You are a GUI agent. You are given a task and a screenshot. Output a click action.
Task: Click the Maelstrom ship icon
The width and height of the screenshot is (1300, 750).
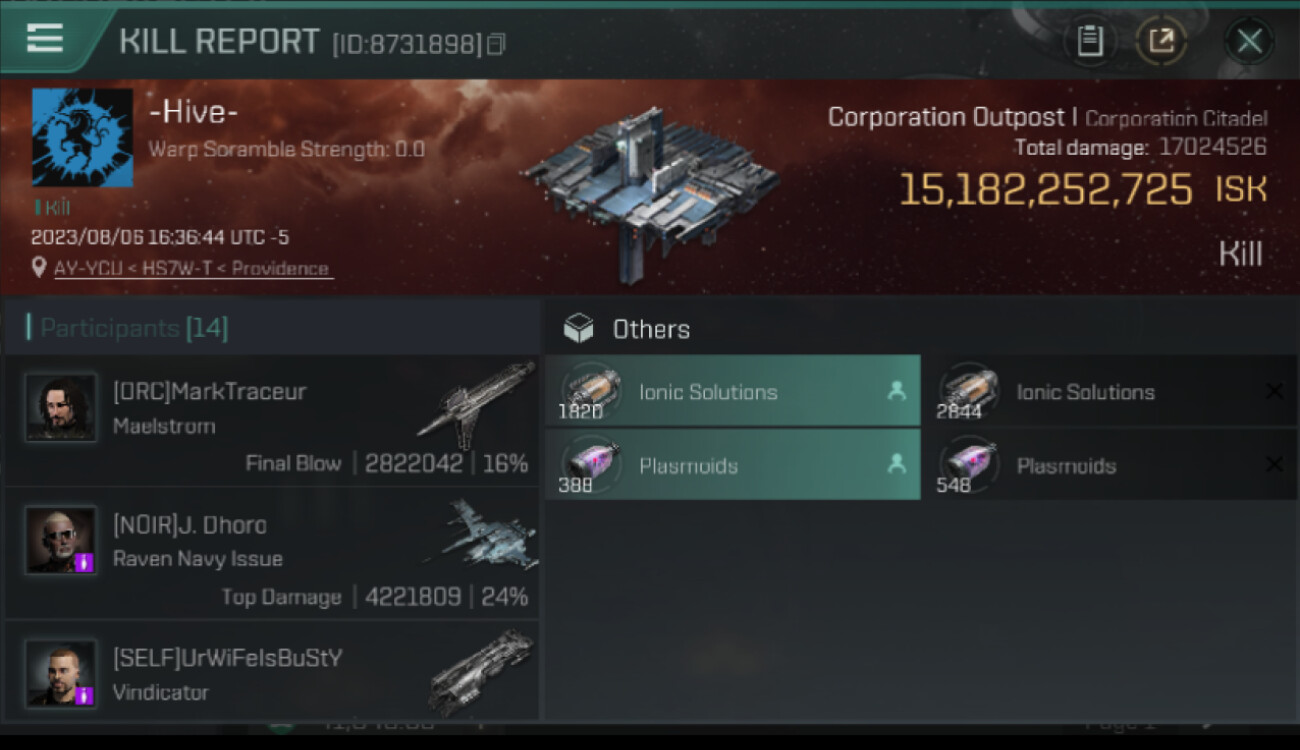[477, 404]
